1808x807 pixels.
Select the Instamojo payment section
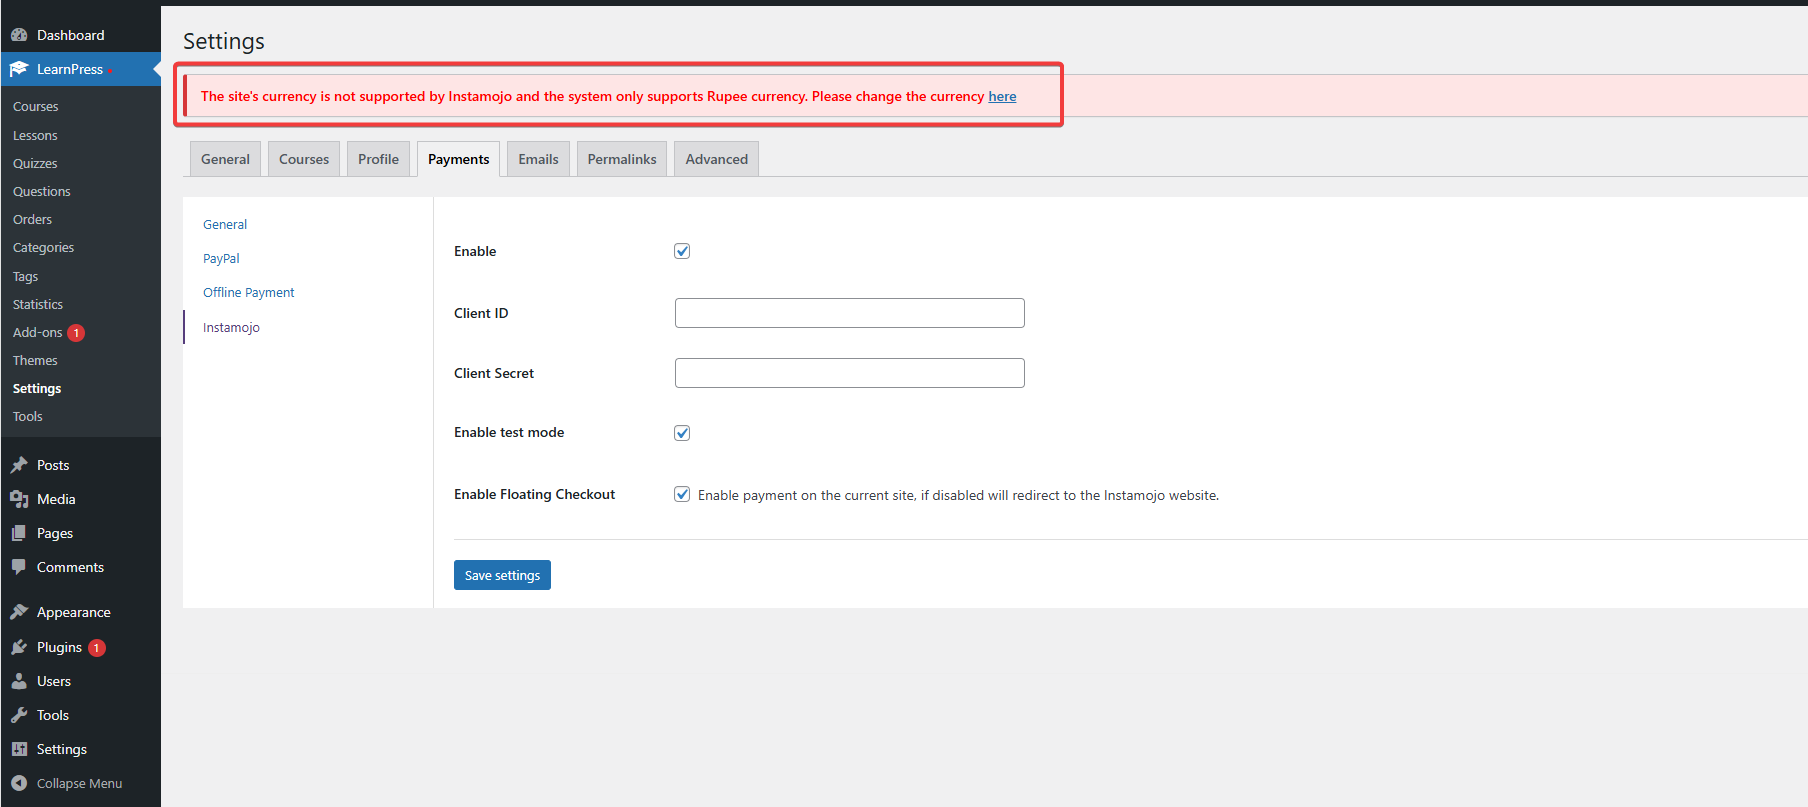point(231,328)
